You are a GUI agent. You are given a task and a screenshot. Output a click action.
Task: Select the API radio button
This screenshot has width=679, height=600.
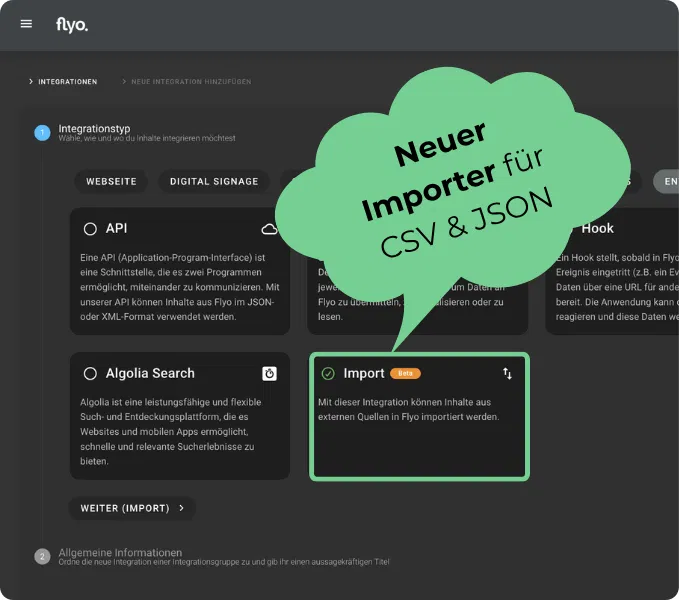point(90,229)
